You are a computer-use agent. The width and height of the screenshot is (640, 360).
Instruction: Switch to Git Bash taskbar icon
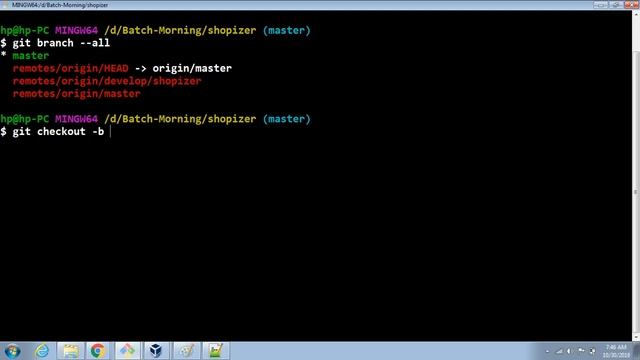click(127, 351)
